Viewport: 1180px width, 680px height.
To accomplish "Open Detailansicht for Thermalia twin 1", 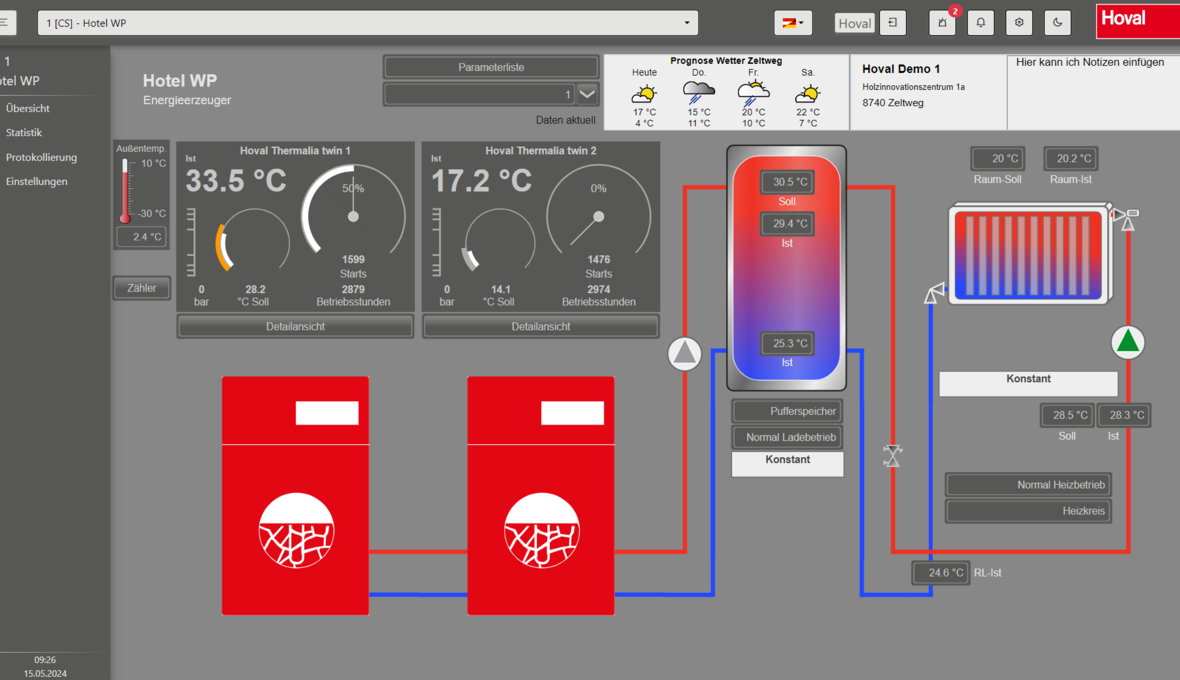I will (295, 326).
